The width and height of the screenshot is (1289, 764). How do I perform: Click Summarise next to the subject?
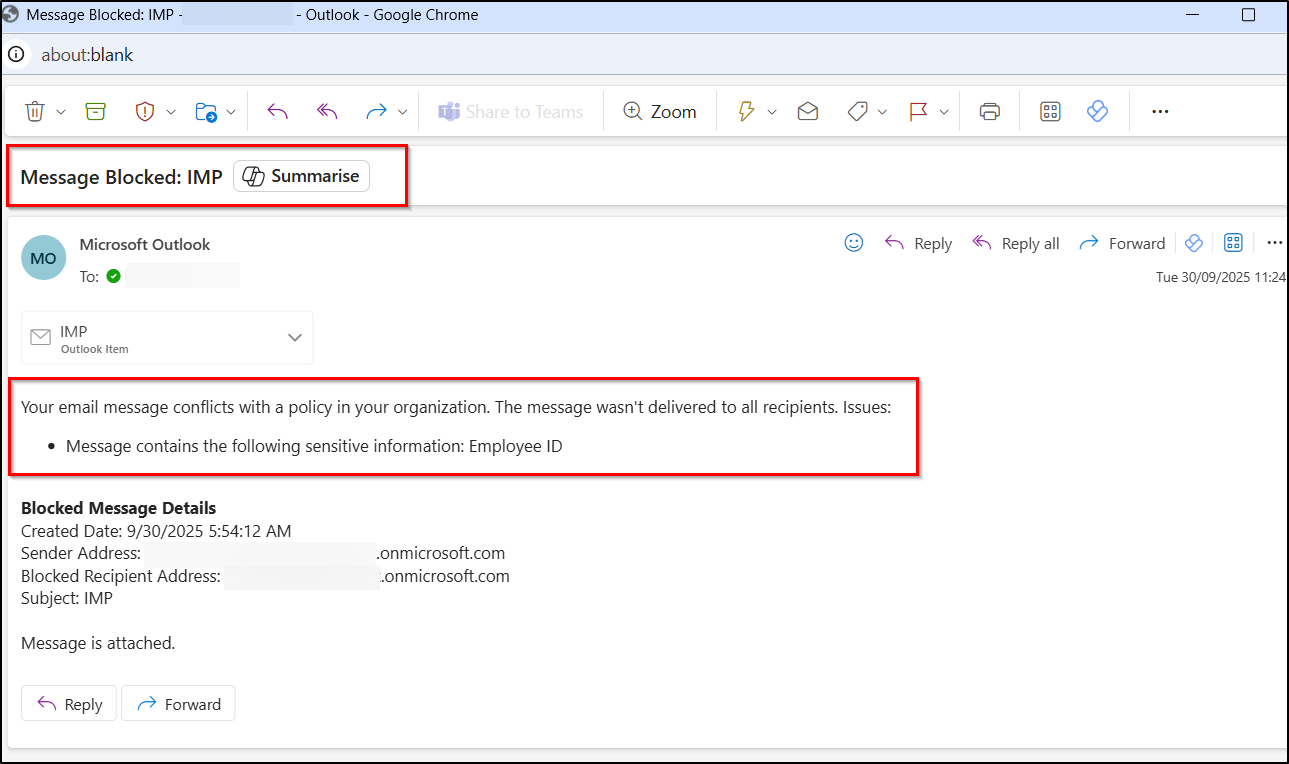coord(301,176)
